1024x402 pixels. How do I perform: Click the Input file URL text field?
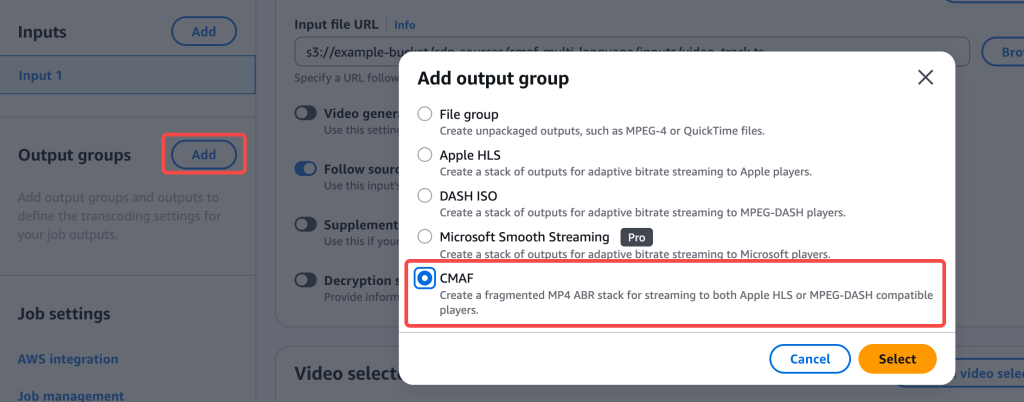click(632, 52)
